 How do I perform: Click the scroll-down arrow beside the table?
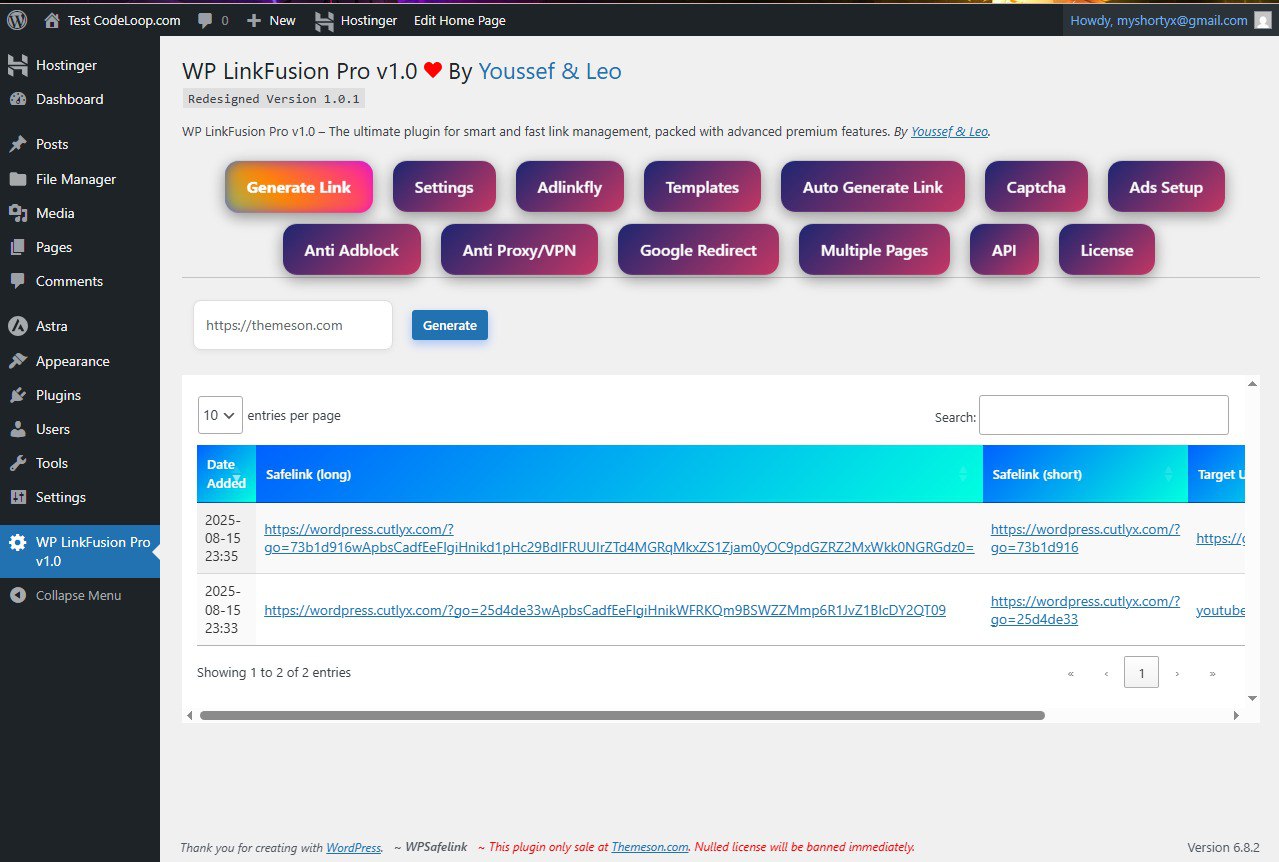[x=1253, y=698]
